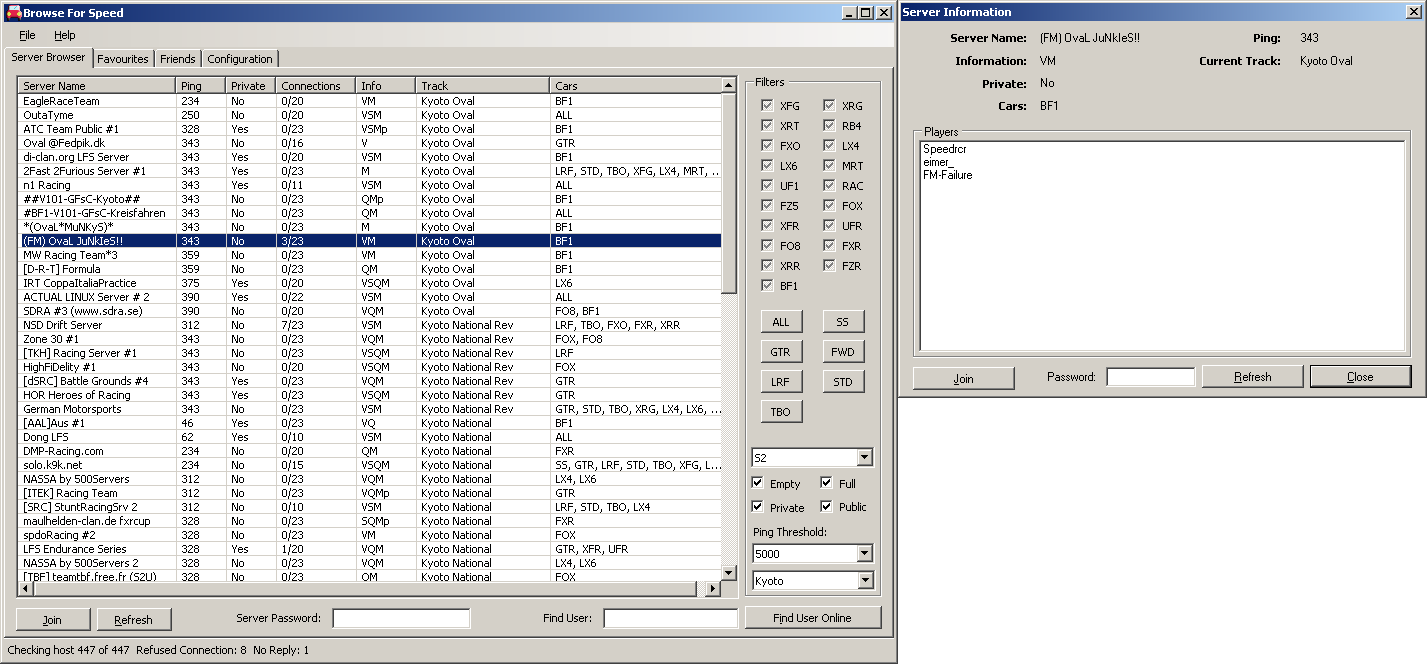Click the server list horizontal scrollbar right arrow
This screenshot has width=1427, height=664.
point(713,589)
